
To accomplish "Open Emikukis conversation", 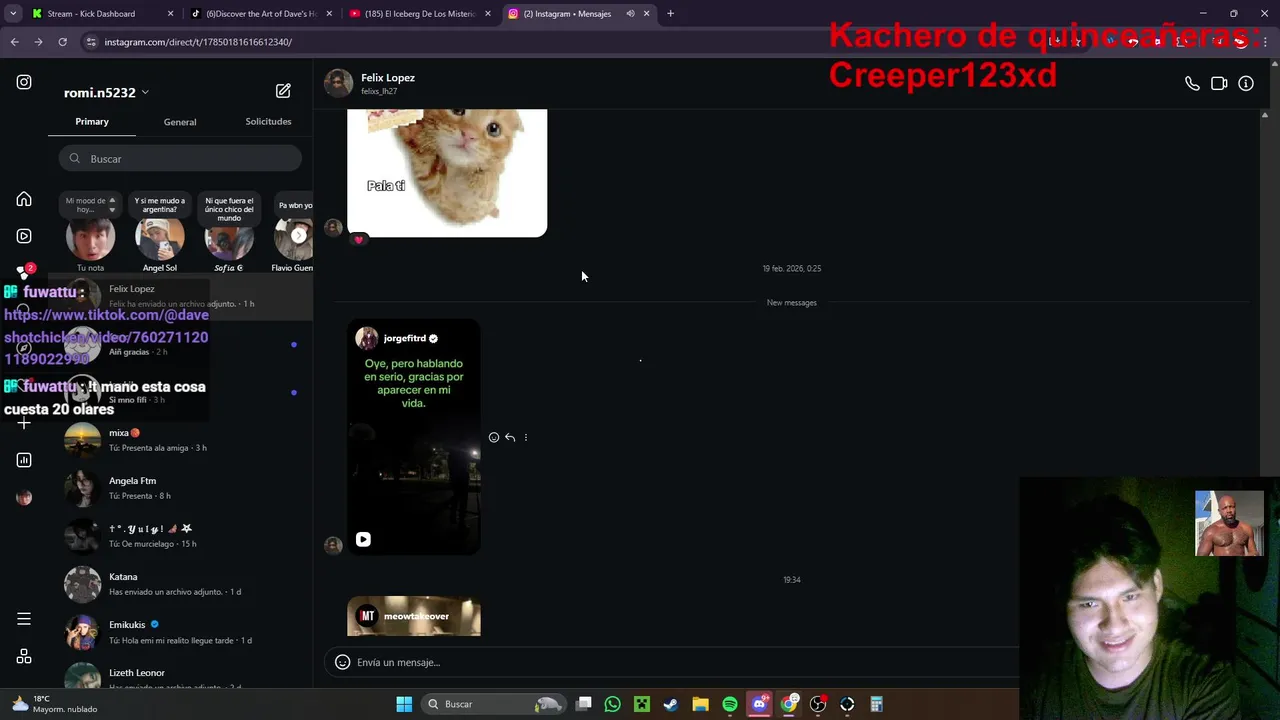I will 180,632.
